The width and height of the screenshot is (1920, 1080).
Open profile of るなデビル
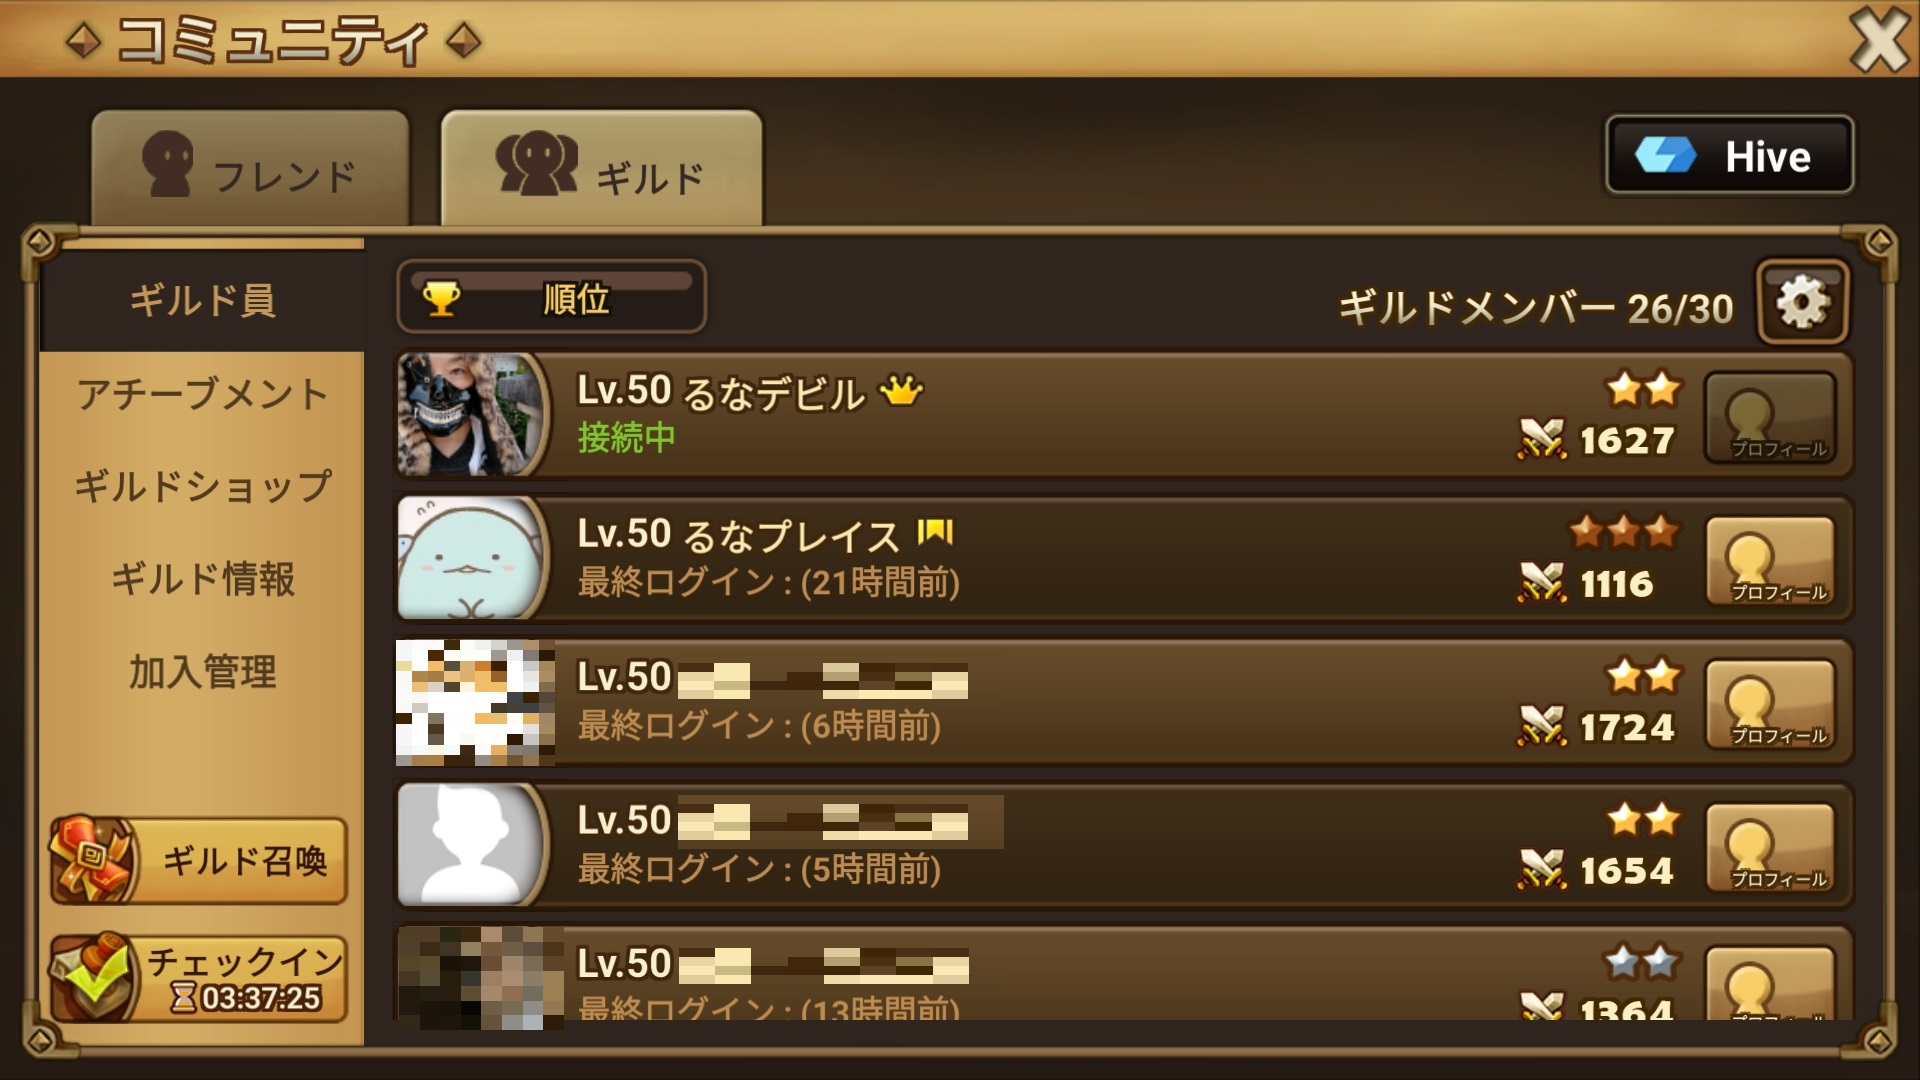click(1770, 417)
